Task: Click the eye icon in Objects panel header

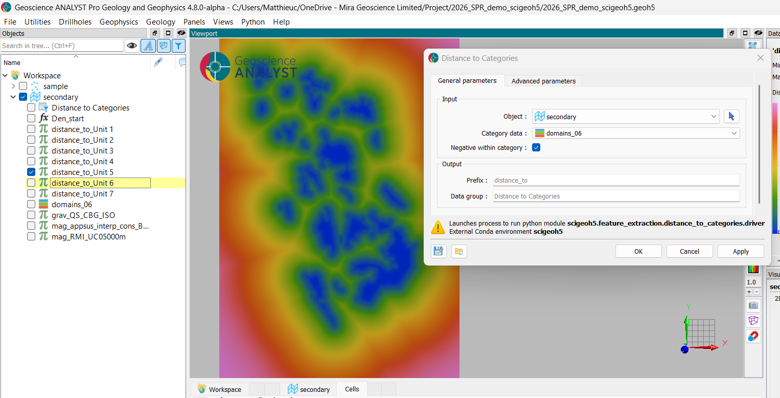Action: [181, 33]
